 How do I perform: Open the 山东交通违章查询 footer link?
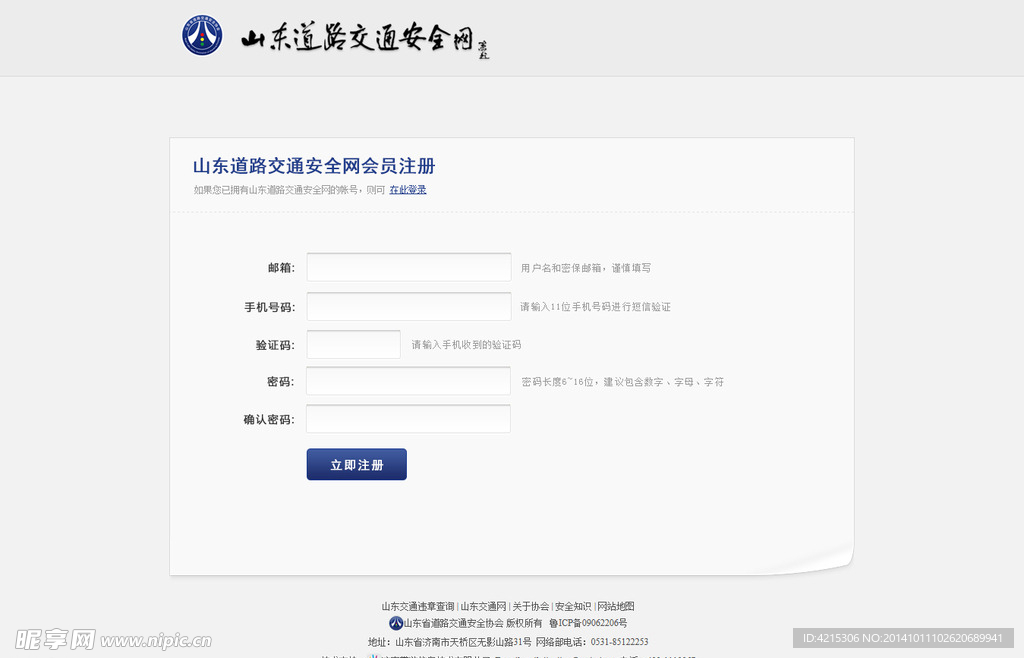pos(418,606)
